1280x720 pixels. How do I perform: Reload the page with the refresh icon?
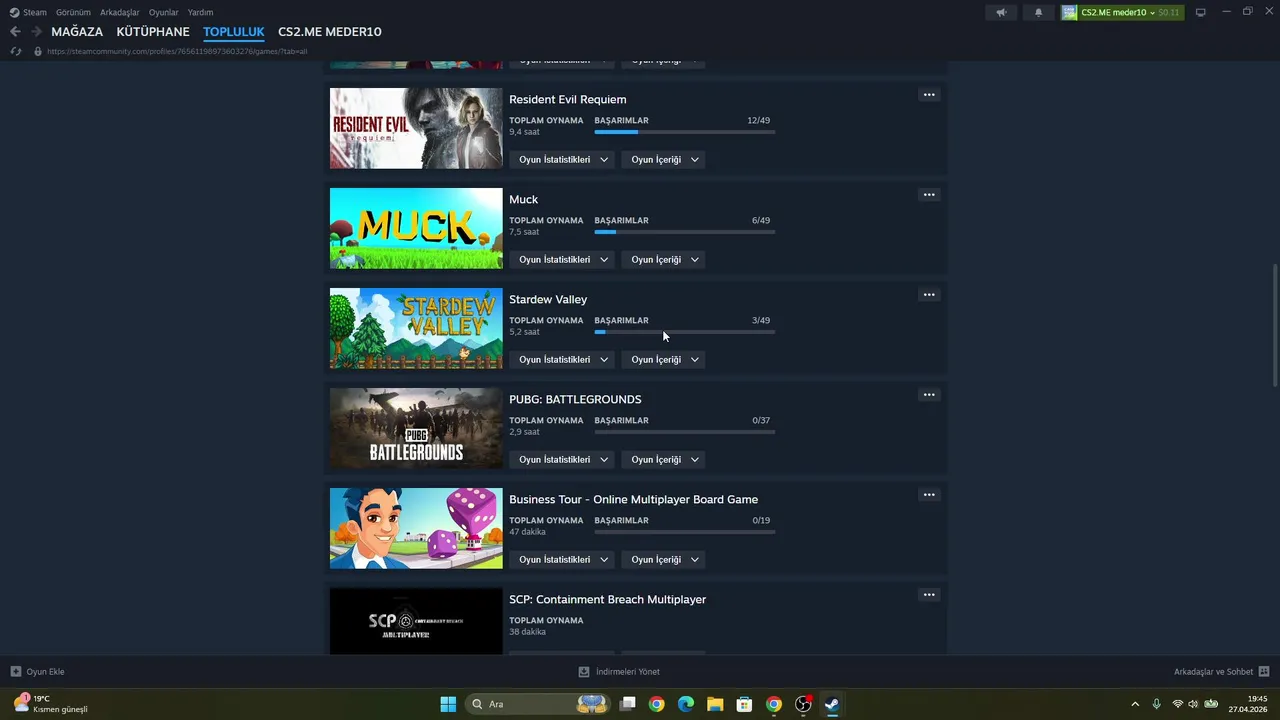click(x=15, y=51)
